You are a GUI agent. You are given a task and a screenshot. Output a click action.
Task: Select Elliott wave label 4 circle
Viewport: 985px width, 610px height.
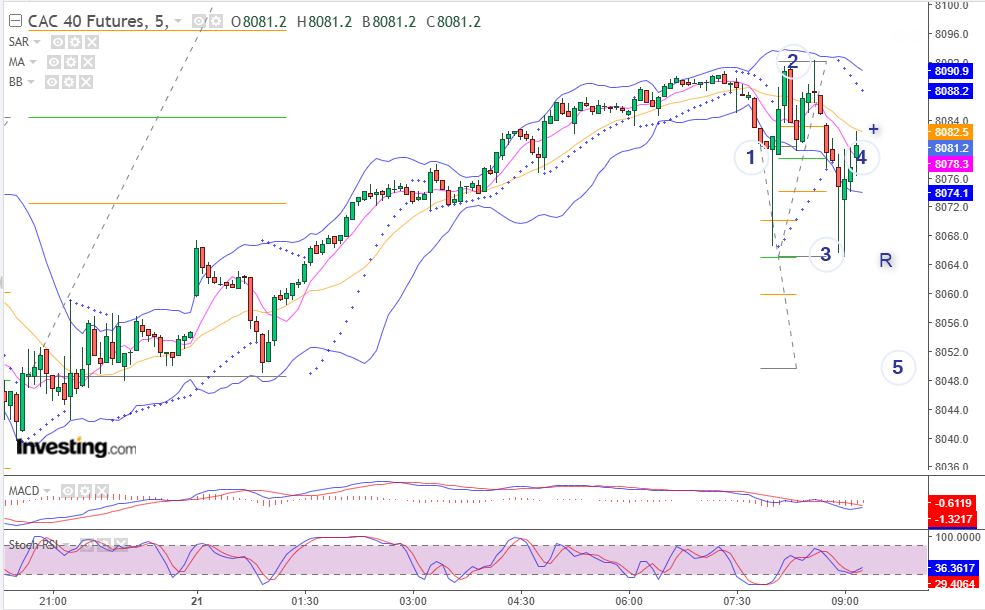[x=862, y=157]
